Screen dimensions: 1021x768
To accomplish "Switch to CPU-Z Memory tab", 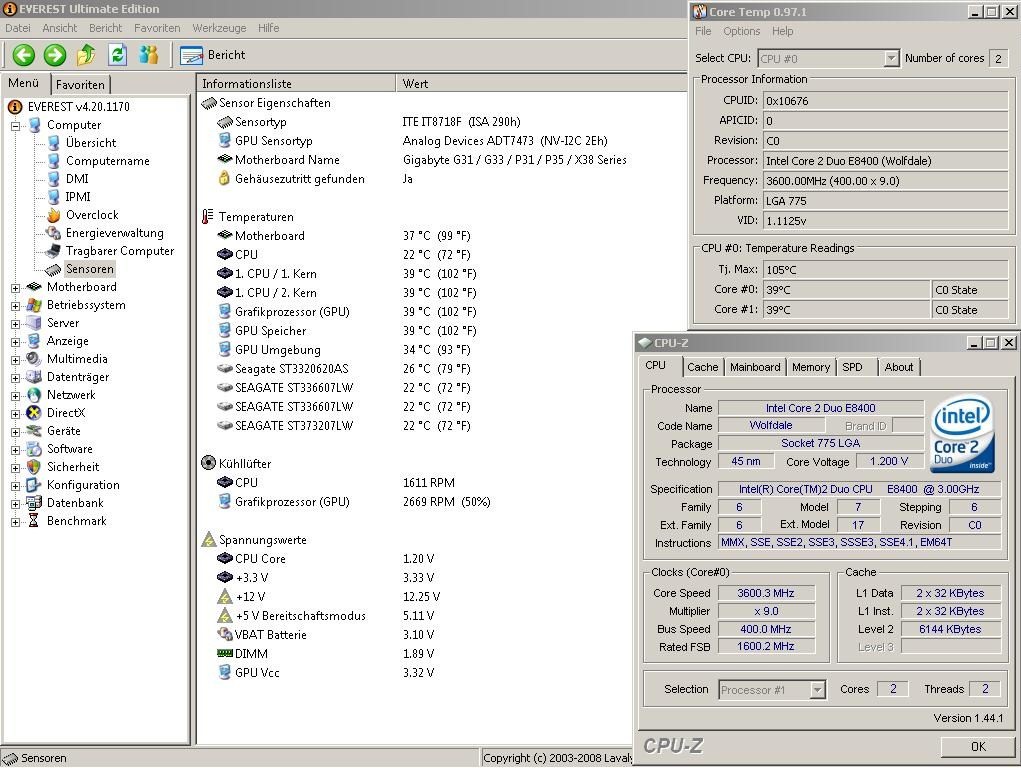I will pos(811,367).
